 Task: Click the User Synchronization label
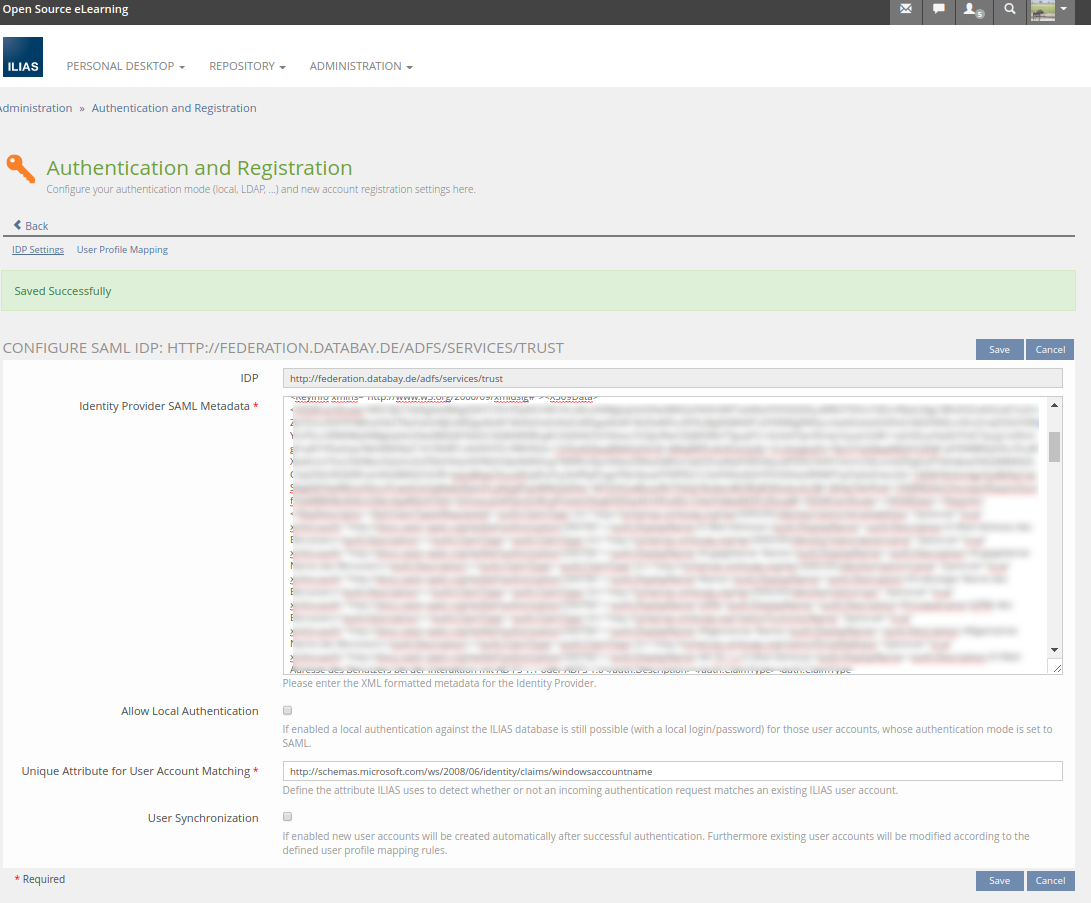coord(202,818)
